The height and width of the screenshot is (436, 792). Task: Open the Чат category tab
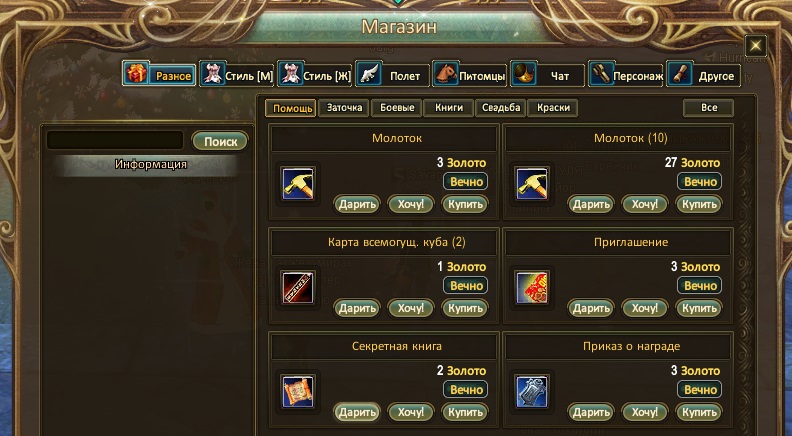click(x=547, y=75)
